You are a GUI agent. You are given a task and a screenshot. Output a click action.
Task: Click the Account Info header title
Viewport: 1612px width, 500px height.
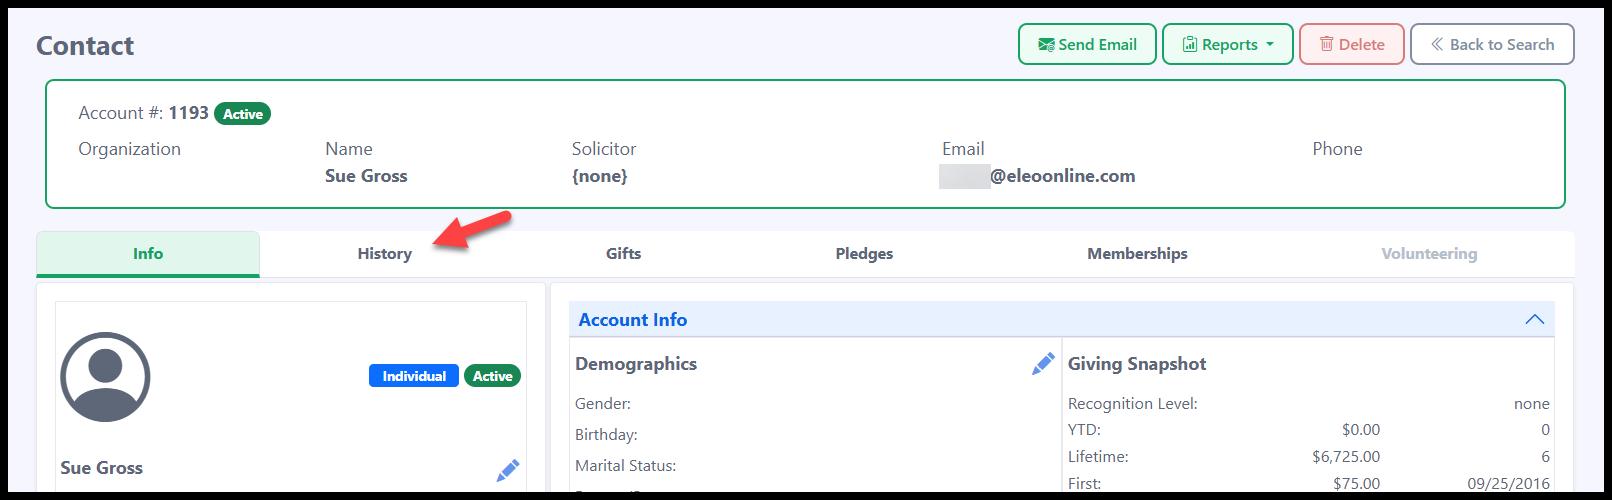pyautogui.click(x=633, y=320)
